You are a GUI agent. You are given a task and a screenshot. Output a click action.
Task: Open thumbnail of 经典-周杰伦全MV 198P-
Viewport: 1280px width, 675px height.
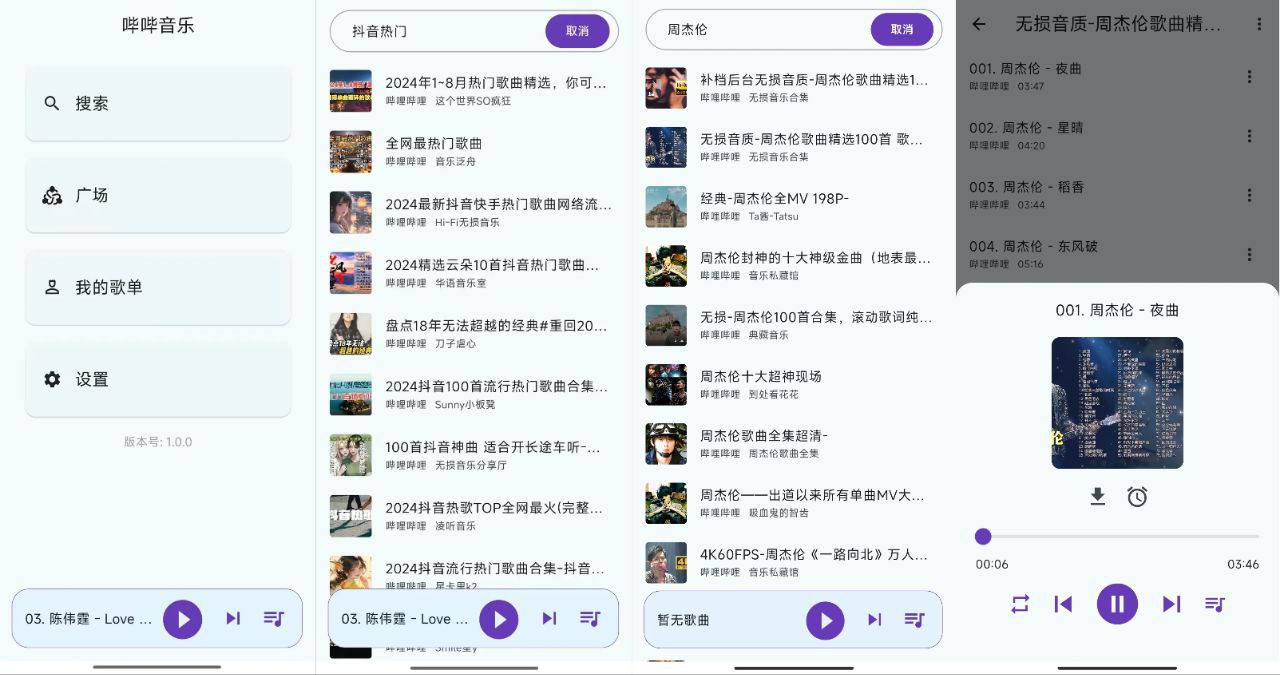[x=666, y=206]
